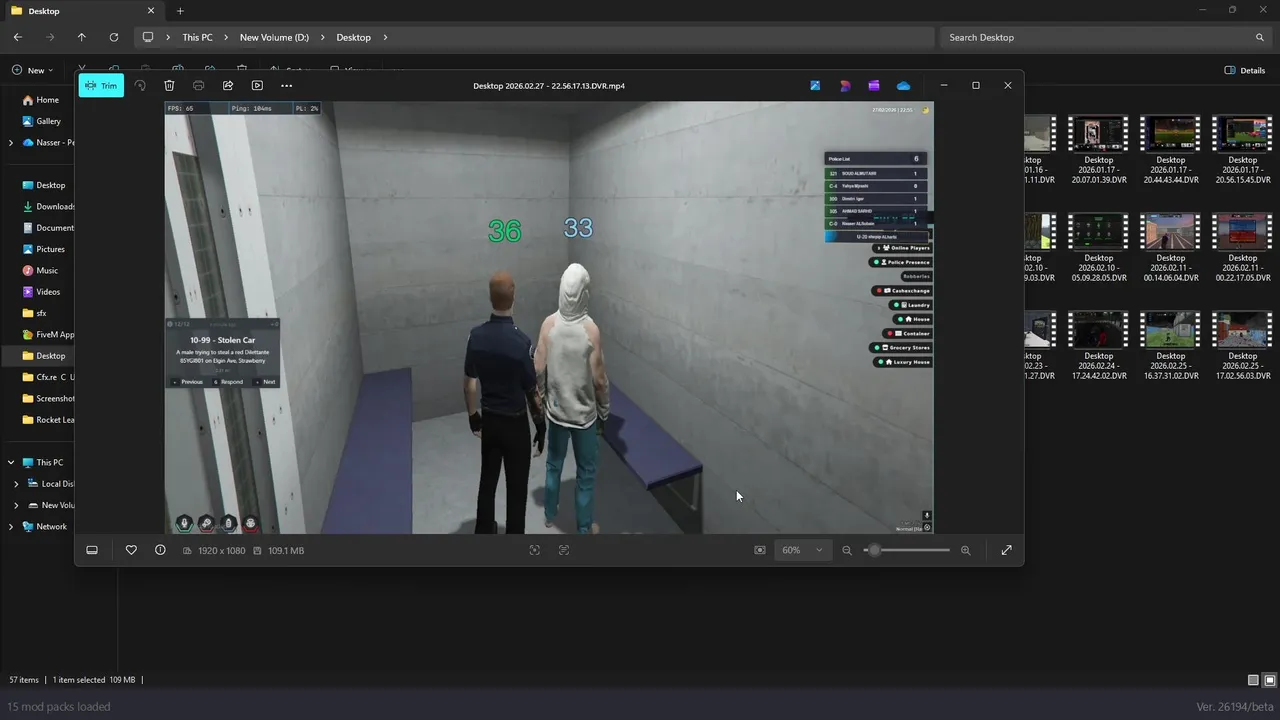
Task: Click the Trim video button
Action: click(101, 86)
